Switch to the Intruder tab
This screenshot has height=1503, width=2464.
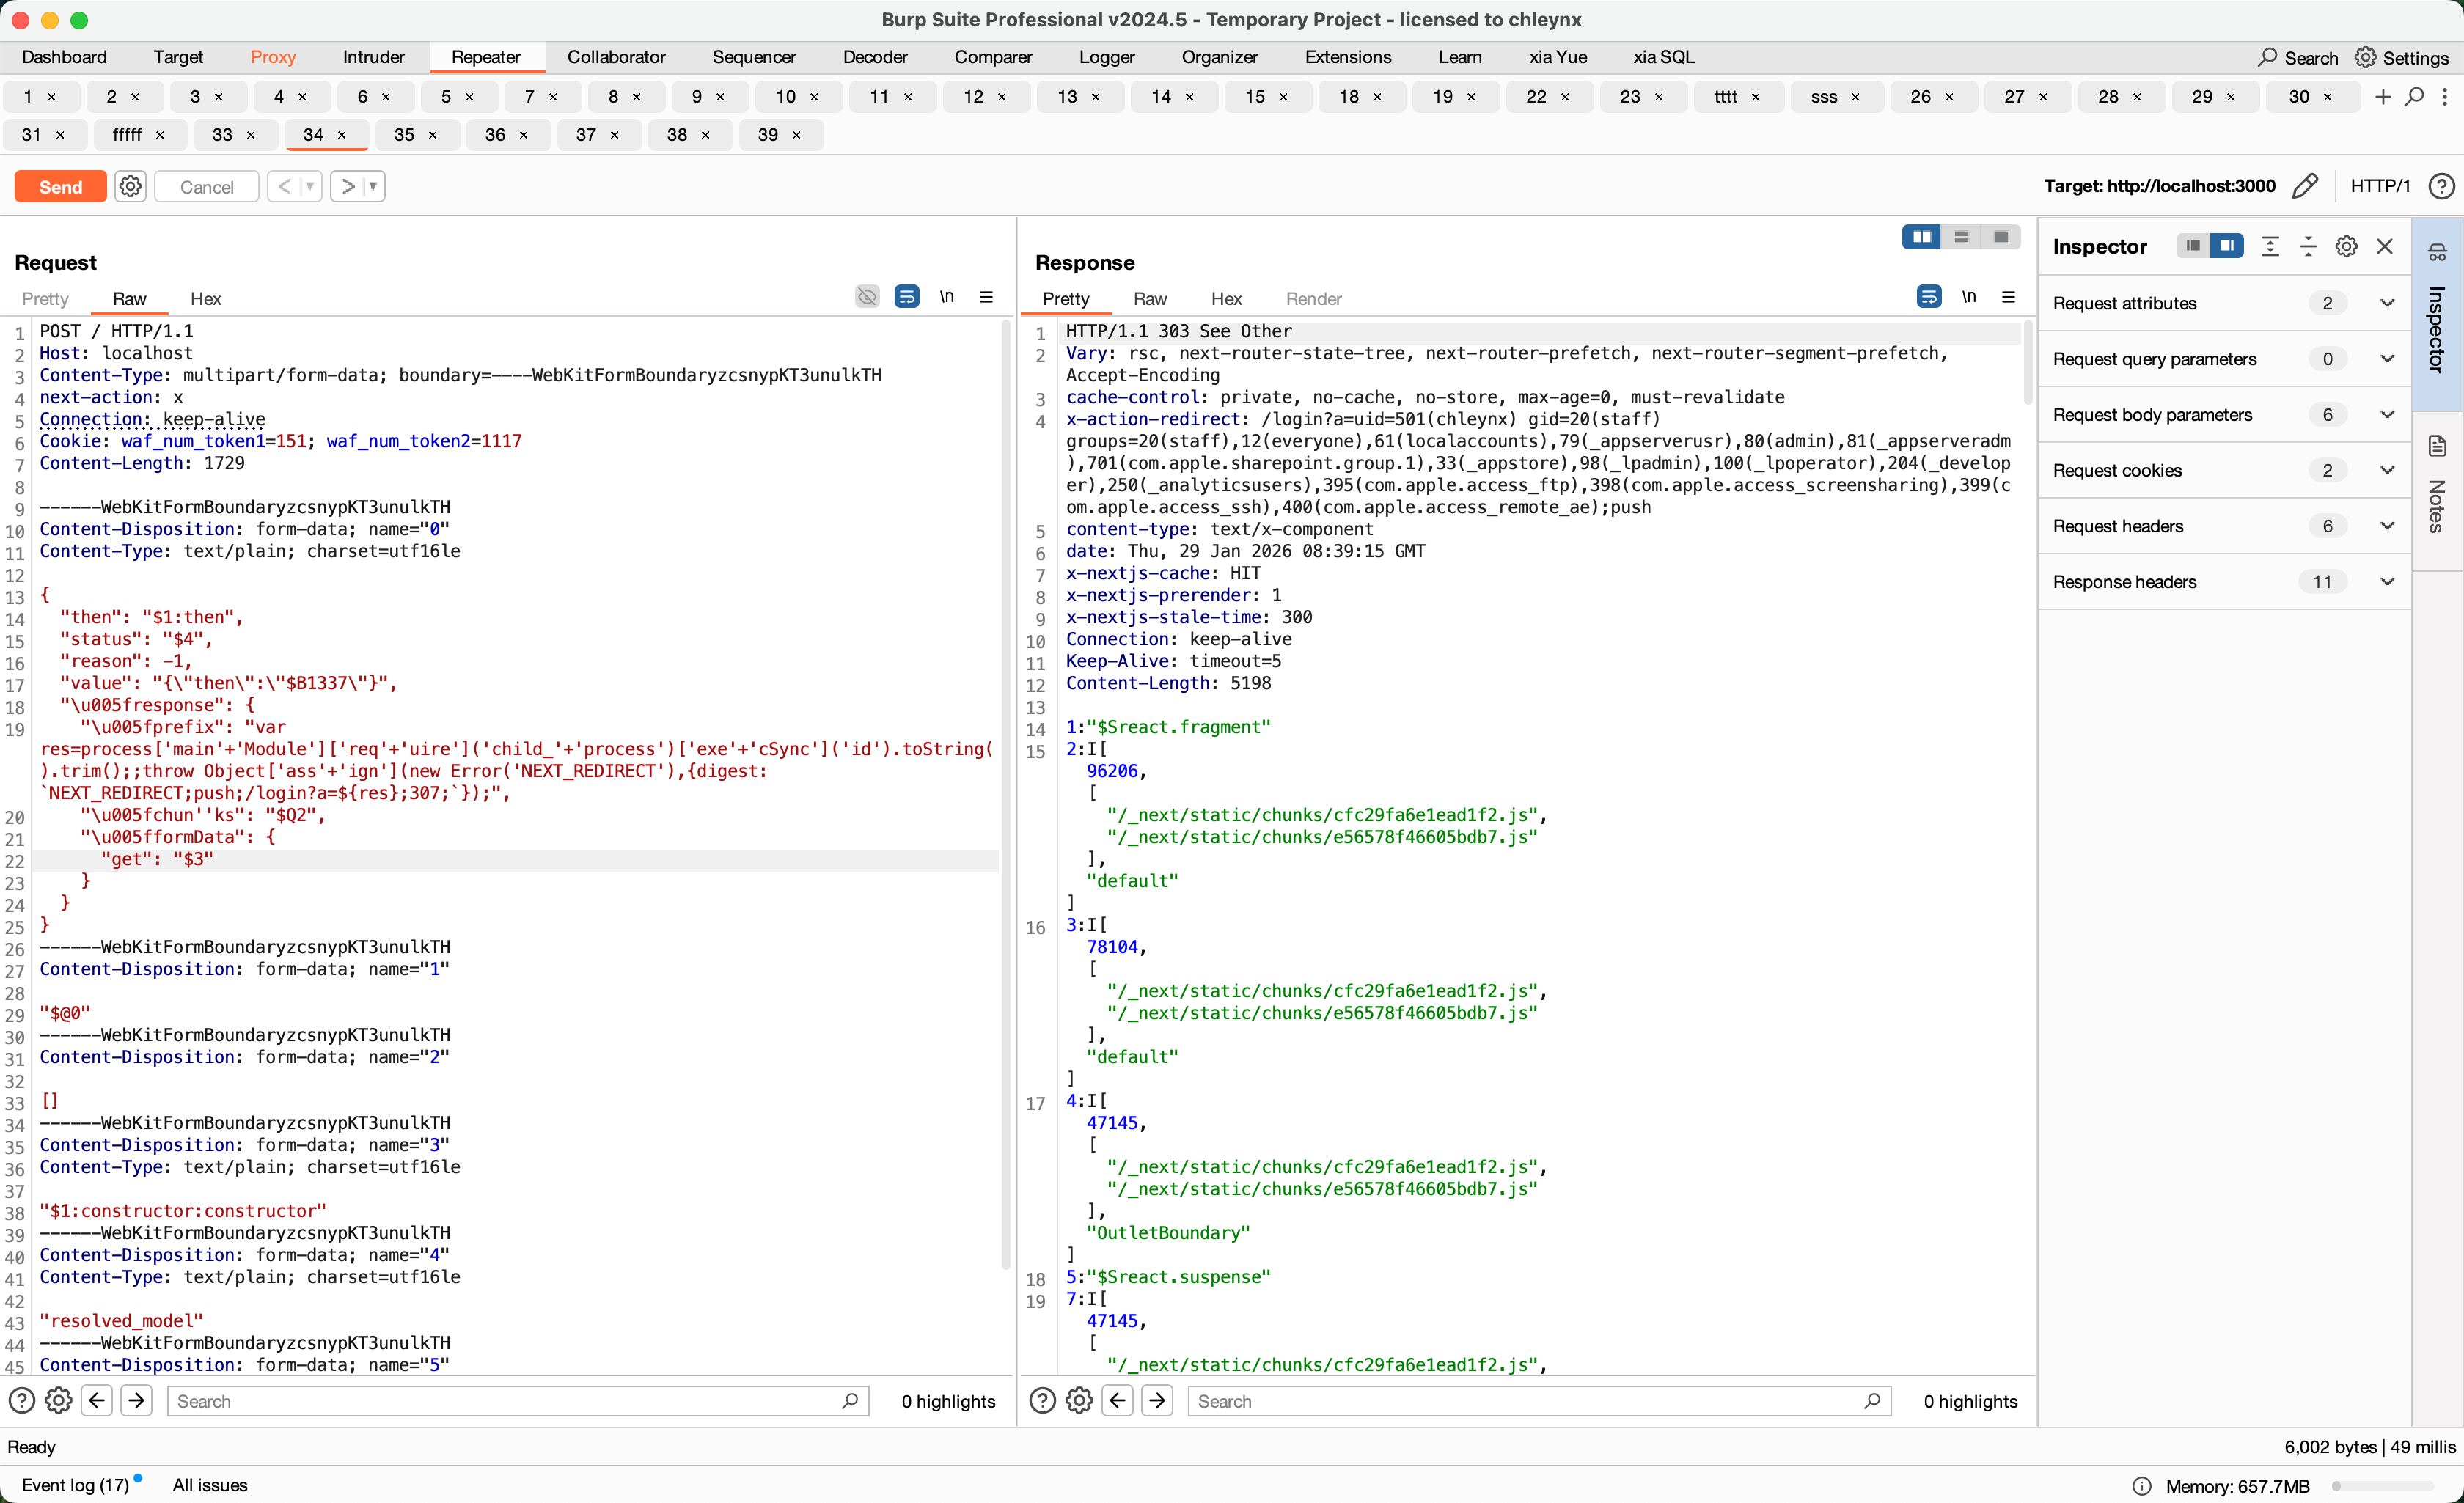pyautogui.click(x=373, y=57)
